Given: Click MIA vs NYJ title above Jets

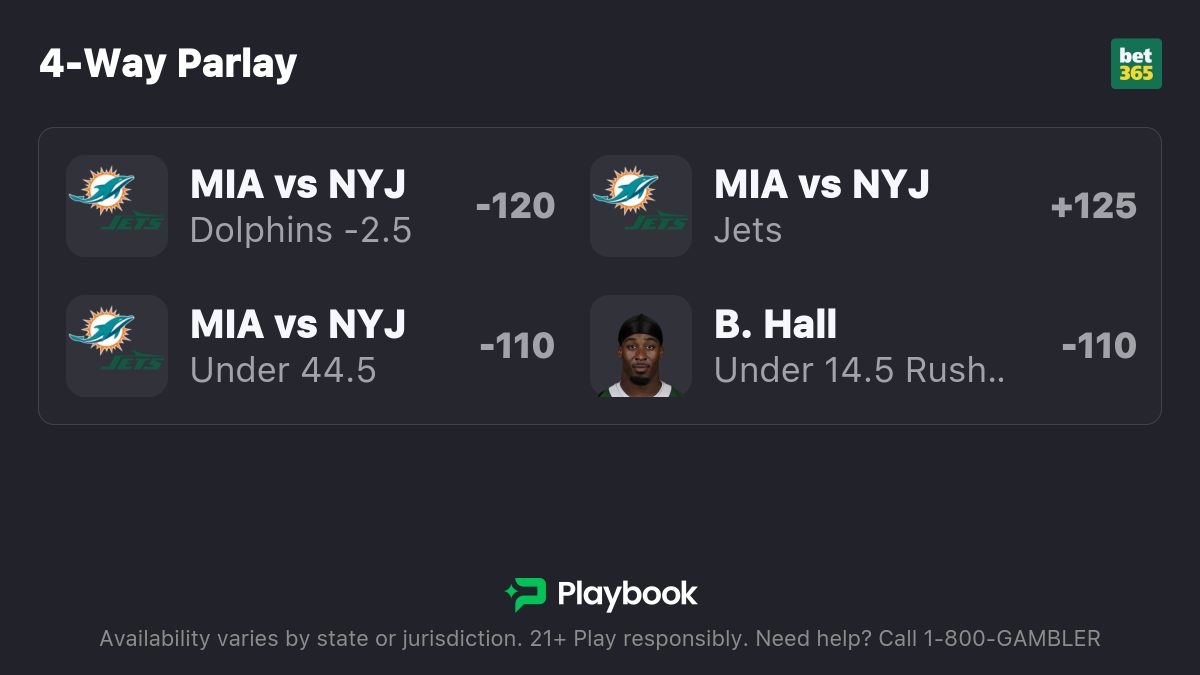Looking at the screenshot, I should (x=822, y=184).
